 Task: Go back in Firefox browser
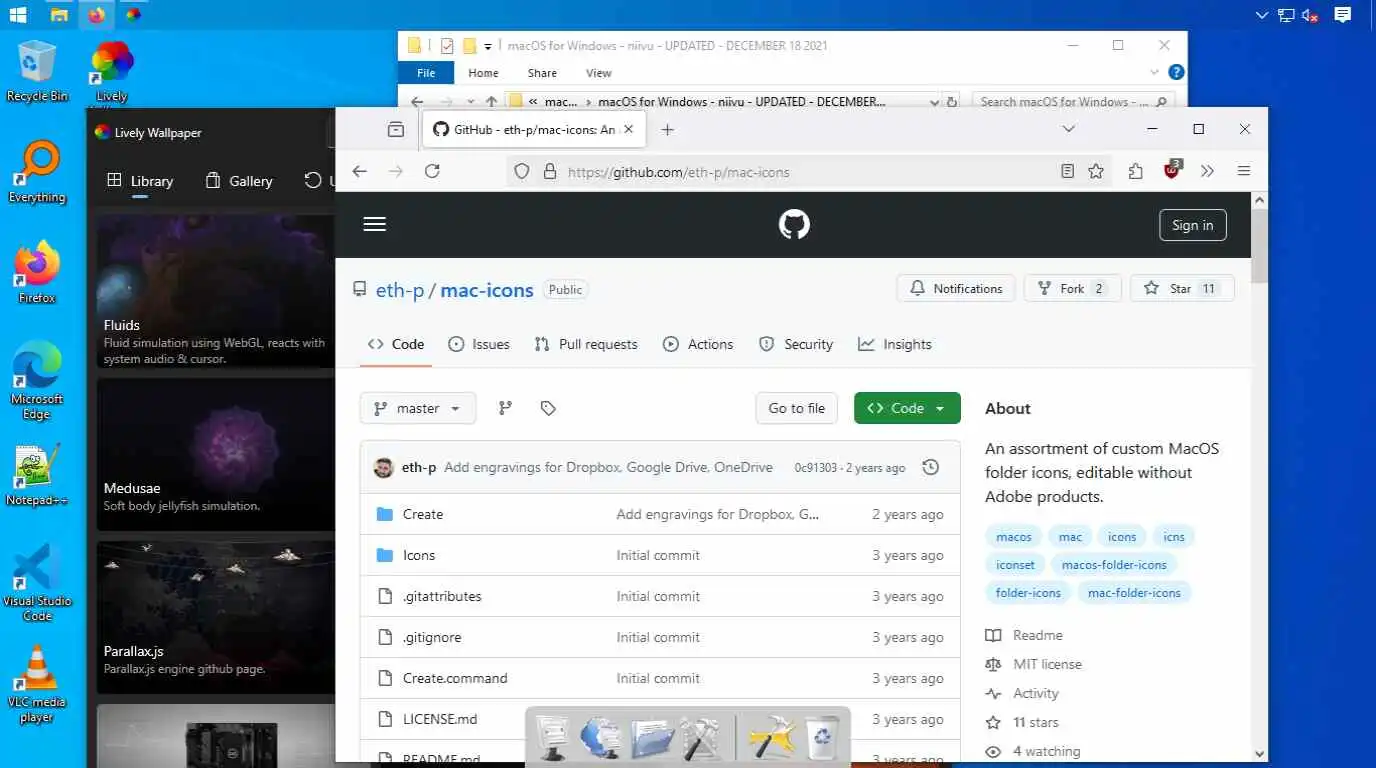click(360, 171)
